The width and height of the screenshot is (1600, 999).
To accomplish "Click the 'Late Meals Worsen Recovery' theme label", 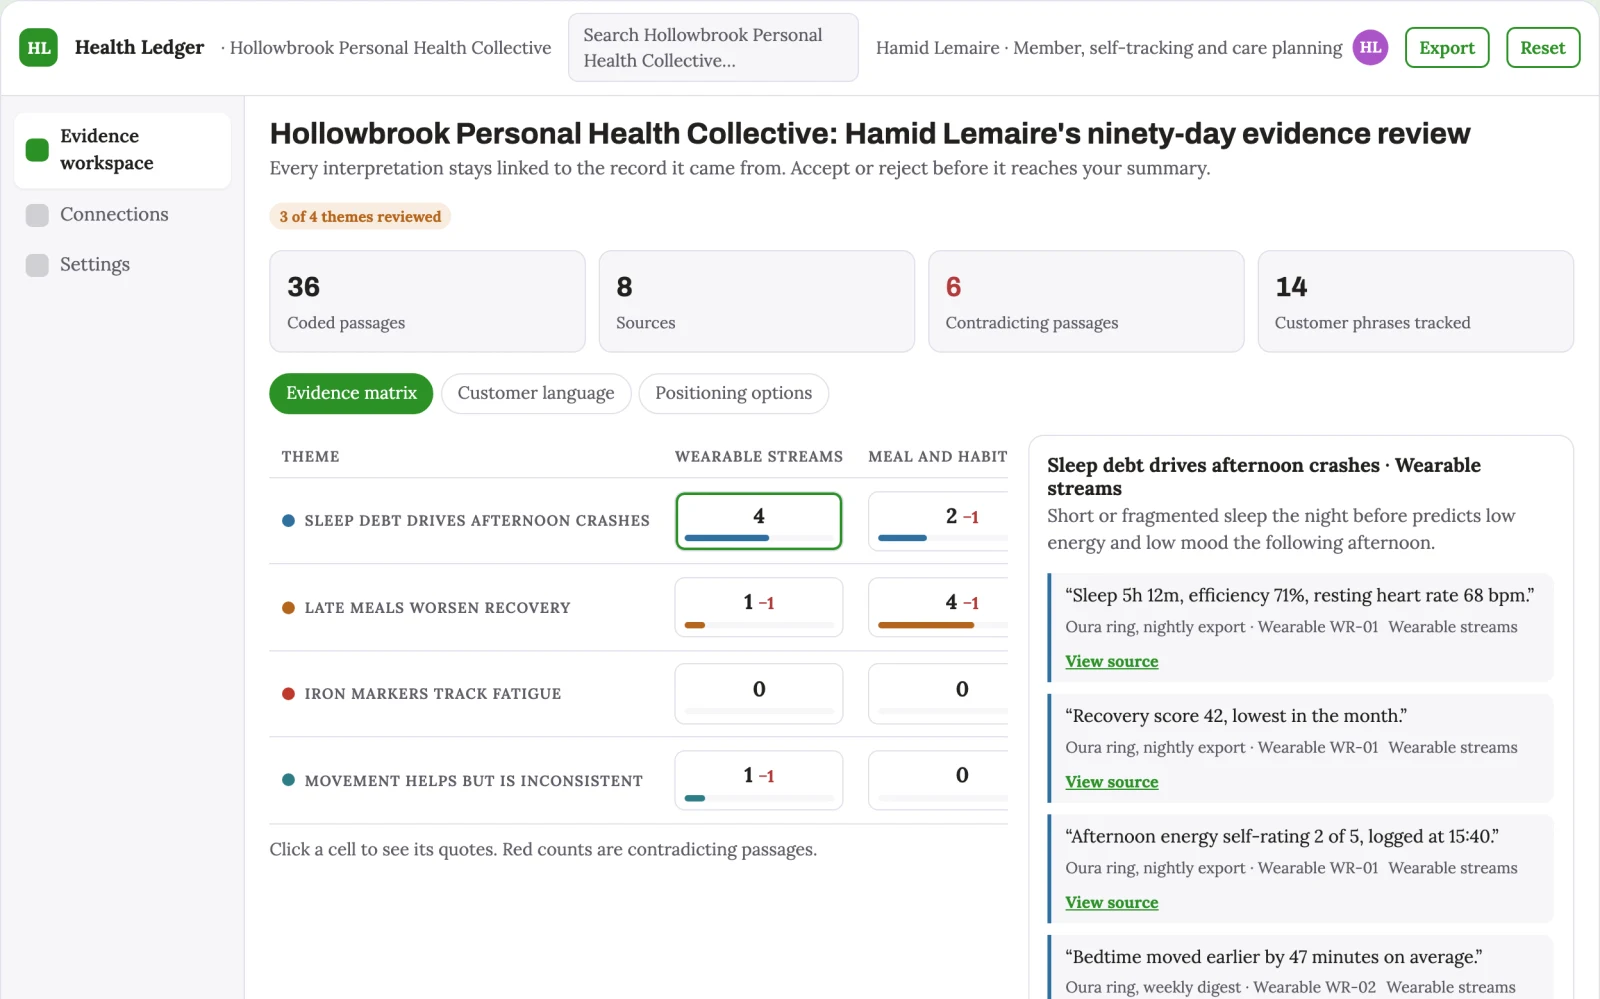I will [438, 608].
